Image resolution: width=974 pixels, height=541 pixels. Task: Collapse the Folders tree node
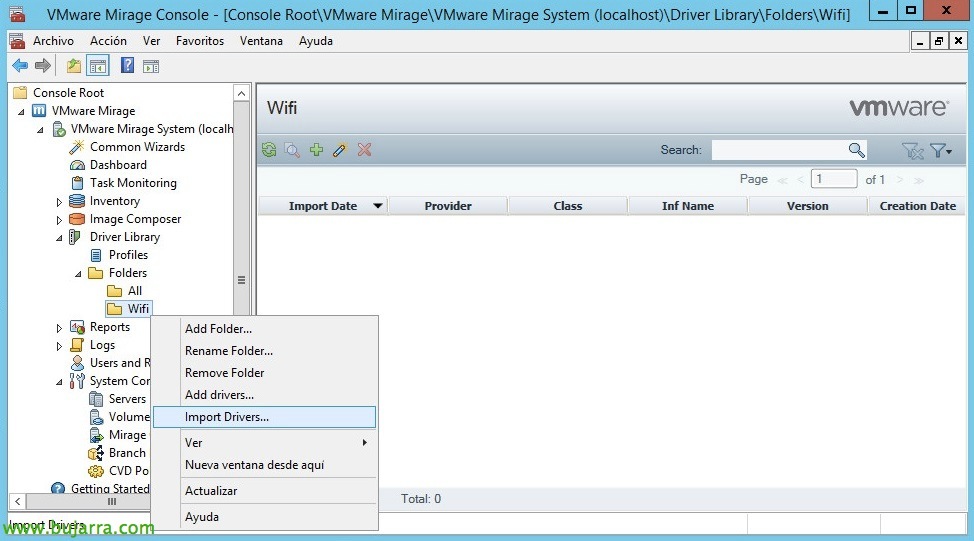(x=78, y=274)
